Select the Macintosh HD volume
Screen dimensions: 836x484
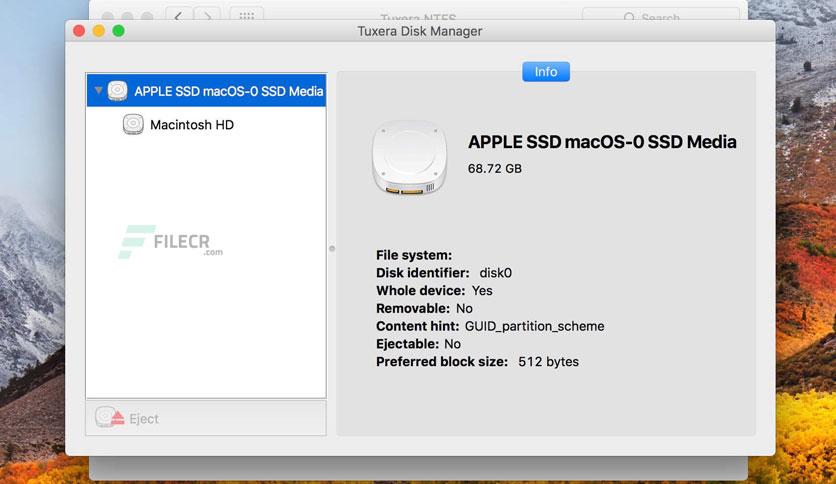point(206,124)
